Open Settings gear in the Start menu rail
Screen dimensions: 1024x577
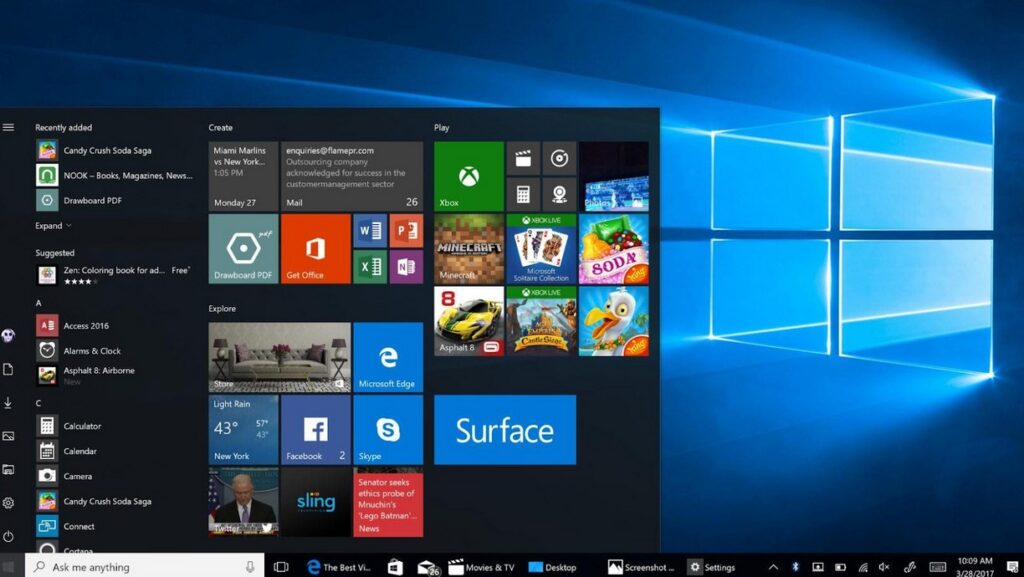click(8, 503)
